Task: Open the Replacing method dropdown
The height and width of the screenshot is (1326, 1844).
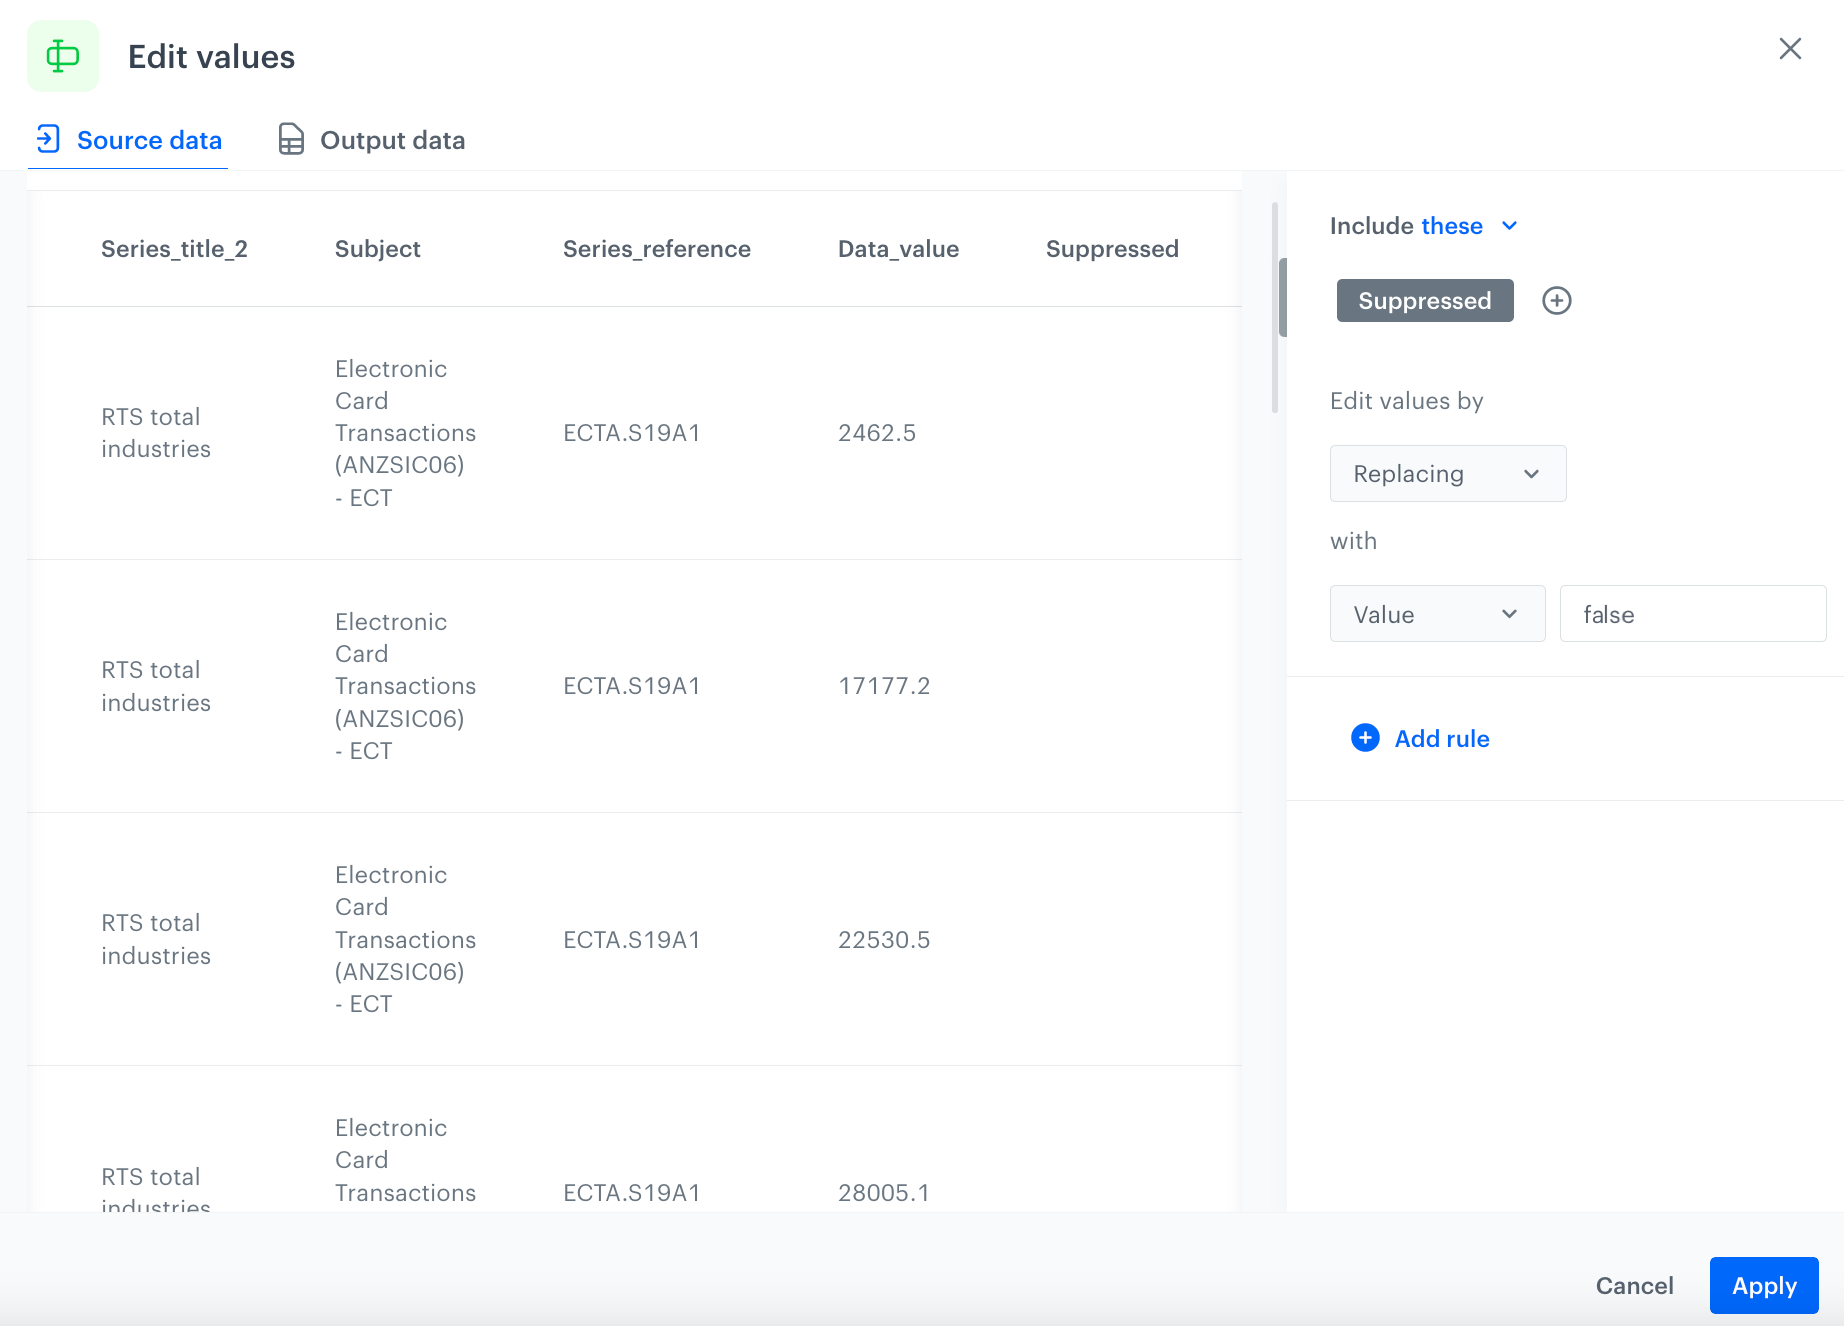Action: (x=1447, y=474)
